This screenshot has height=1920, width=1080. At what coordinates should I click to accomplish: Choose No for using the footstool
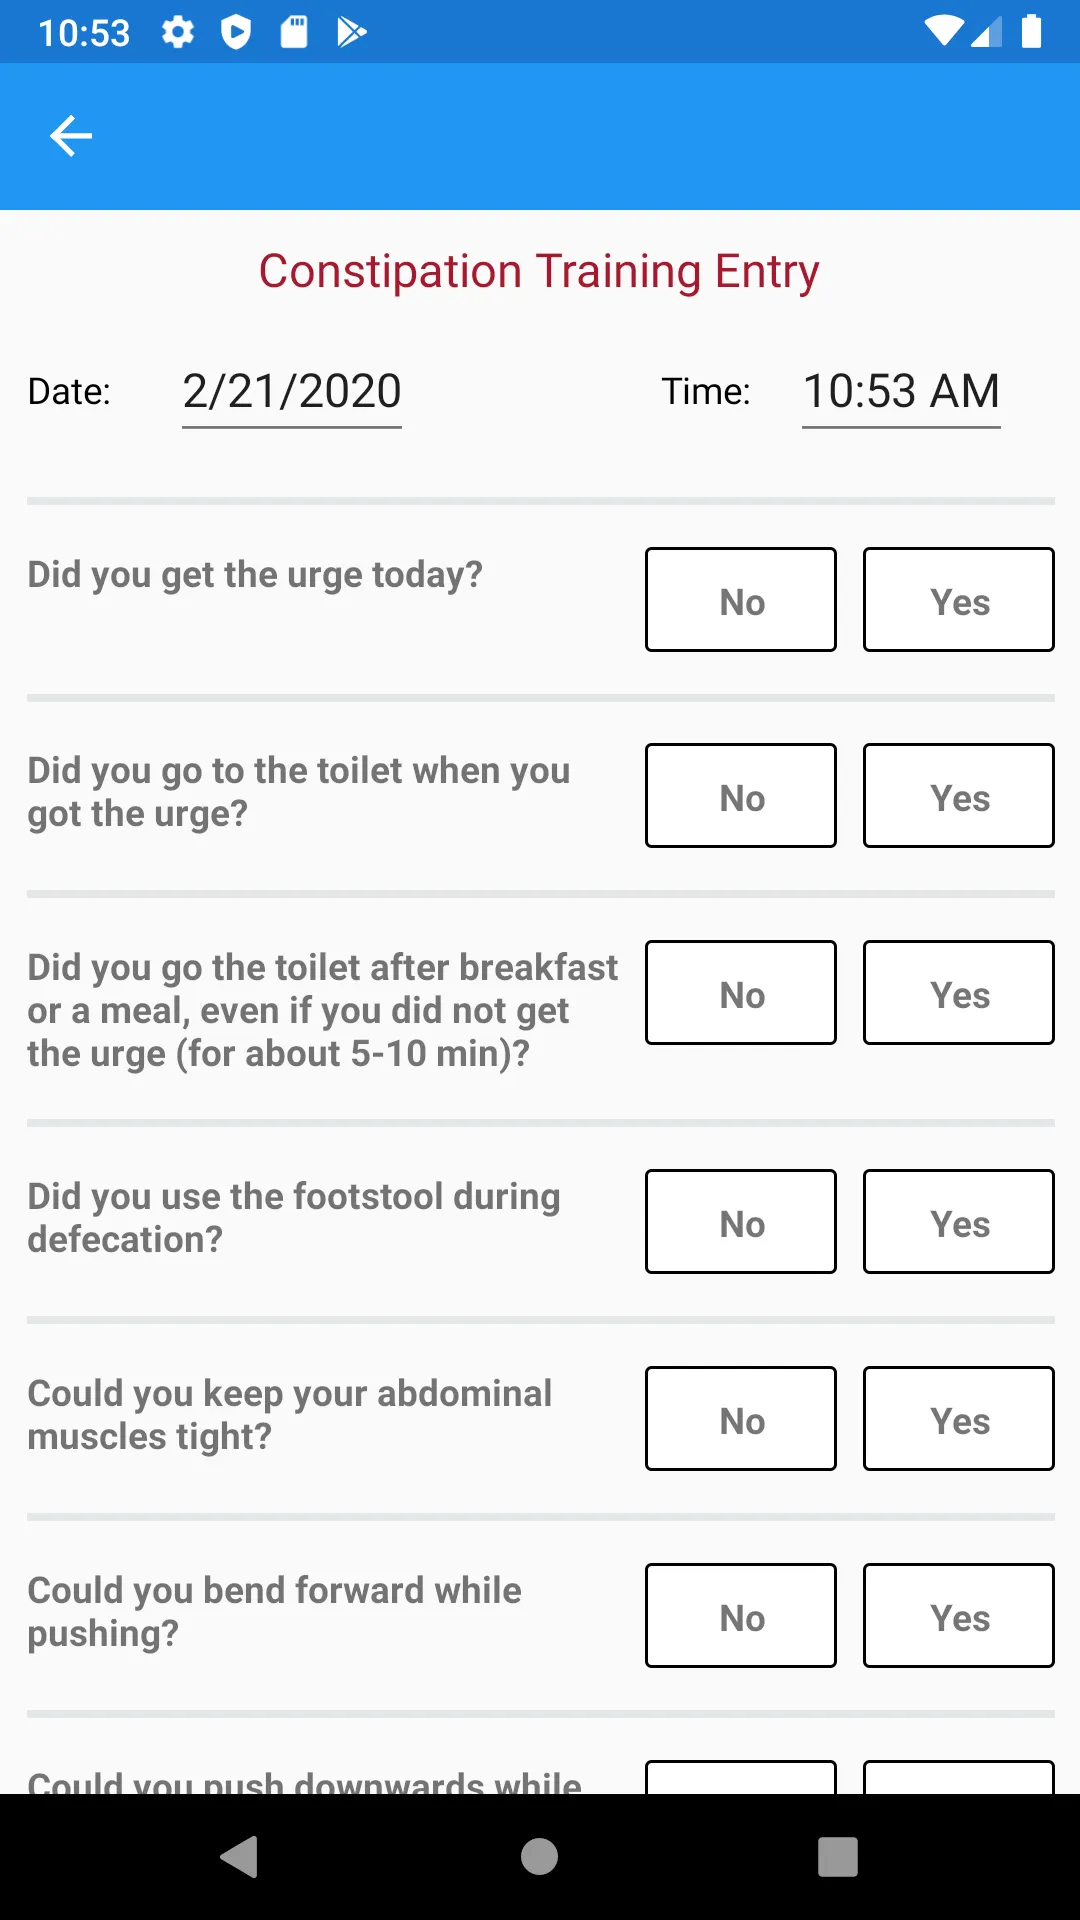[x=741, y=1222]
